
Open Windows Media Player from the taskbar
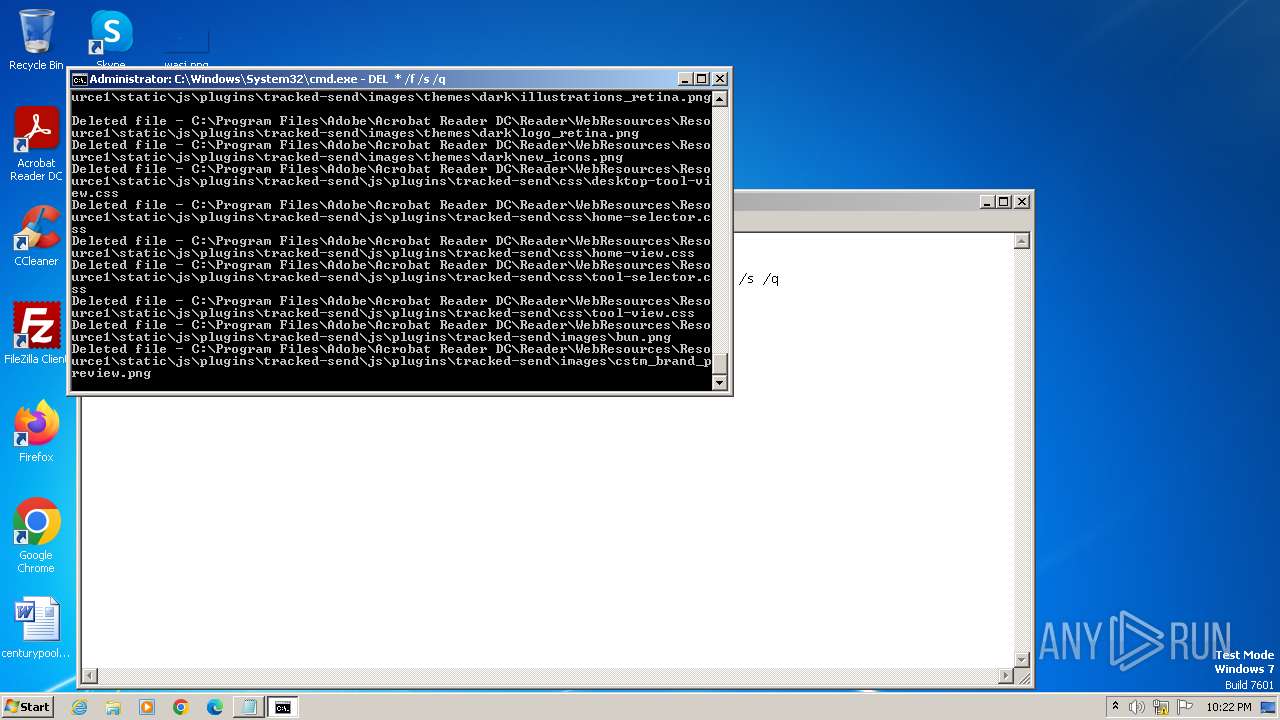point(147,707)
